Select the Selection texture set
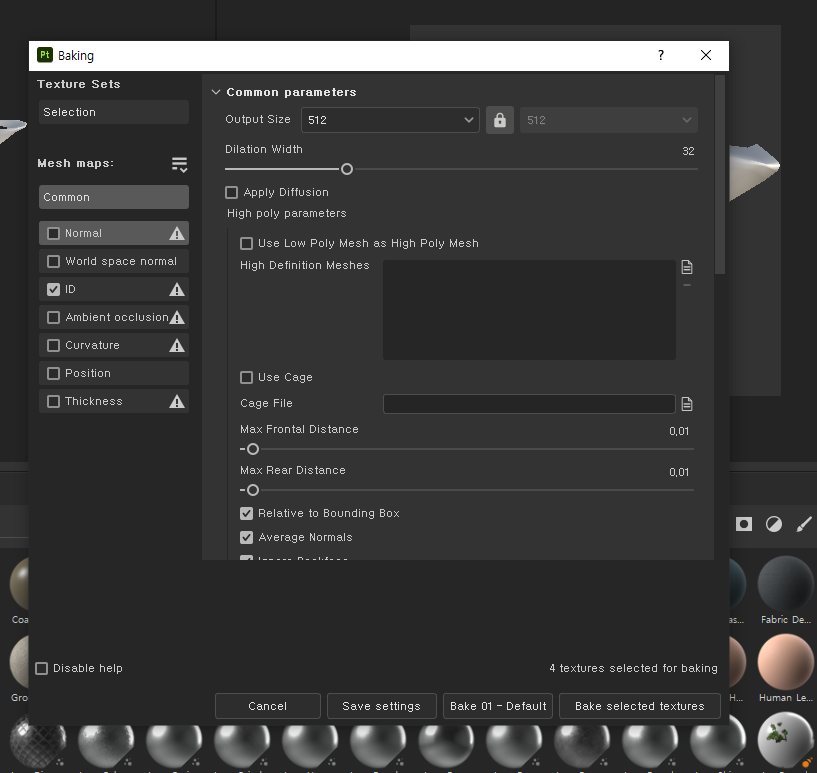The width and height of the screenshot is (817, 773). [114, 113]
